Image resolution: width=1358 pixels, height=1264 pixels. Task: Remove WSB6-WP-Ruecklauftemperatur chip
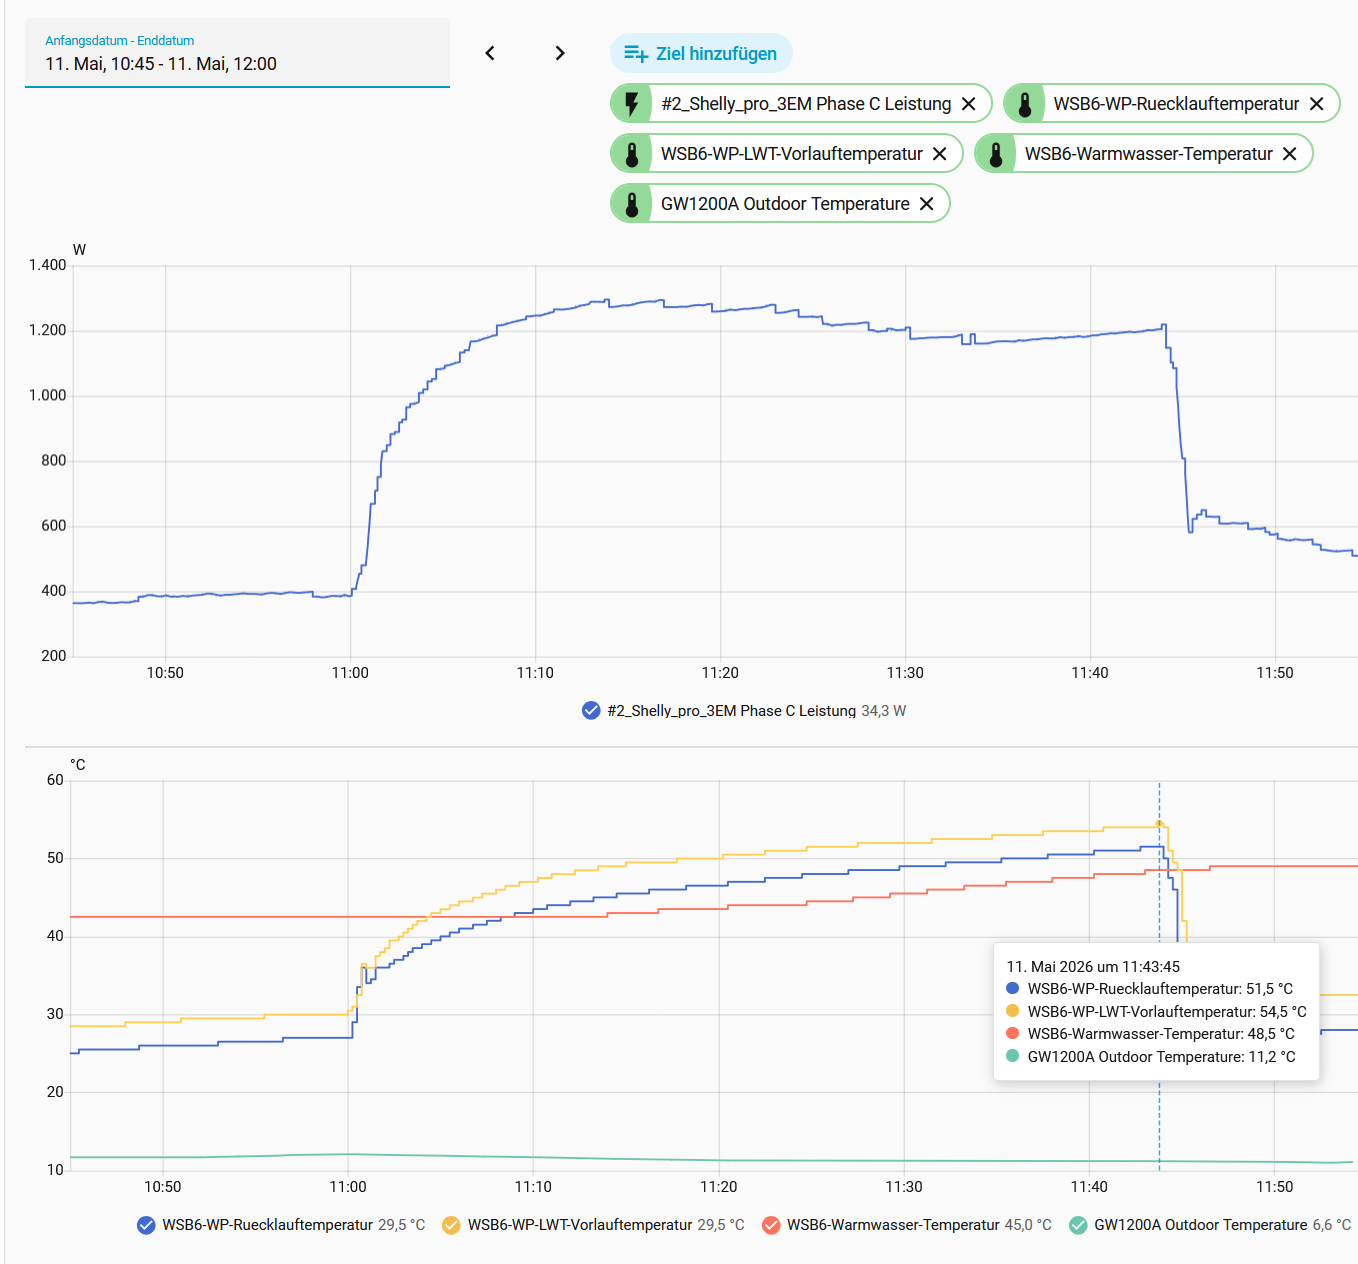[1317, 104]
